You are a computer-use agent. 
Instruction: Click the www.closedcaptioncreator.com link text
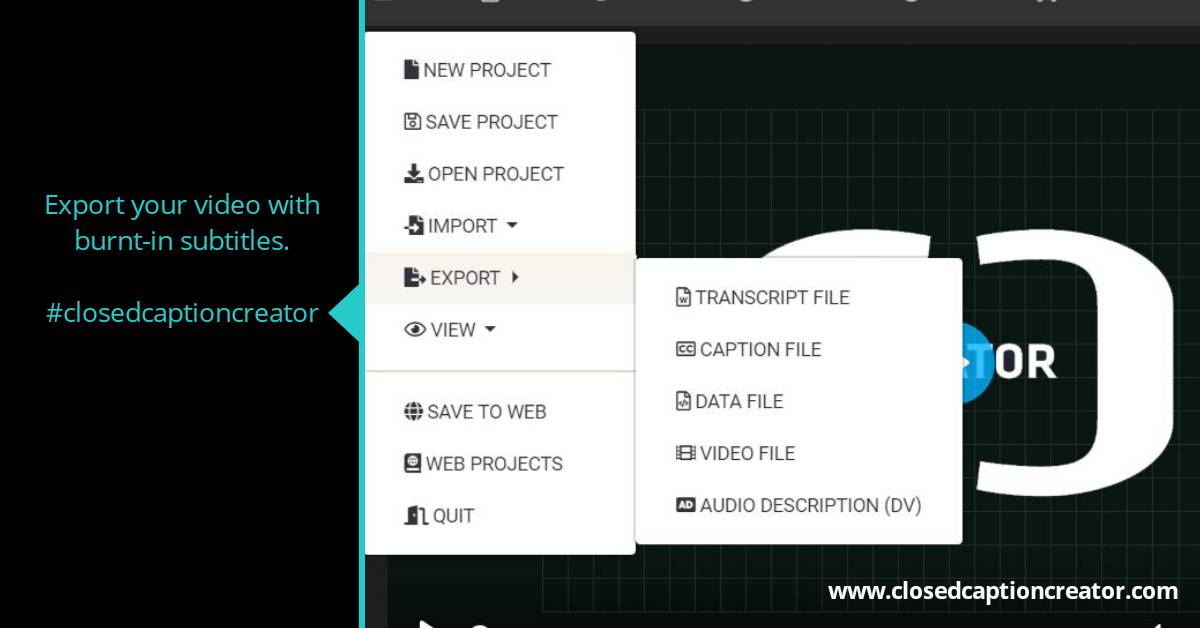pyautogui.click(x=1003, y=592)
